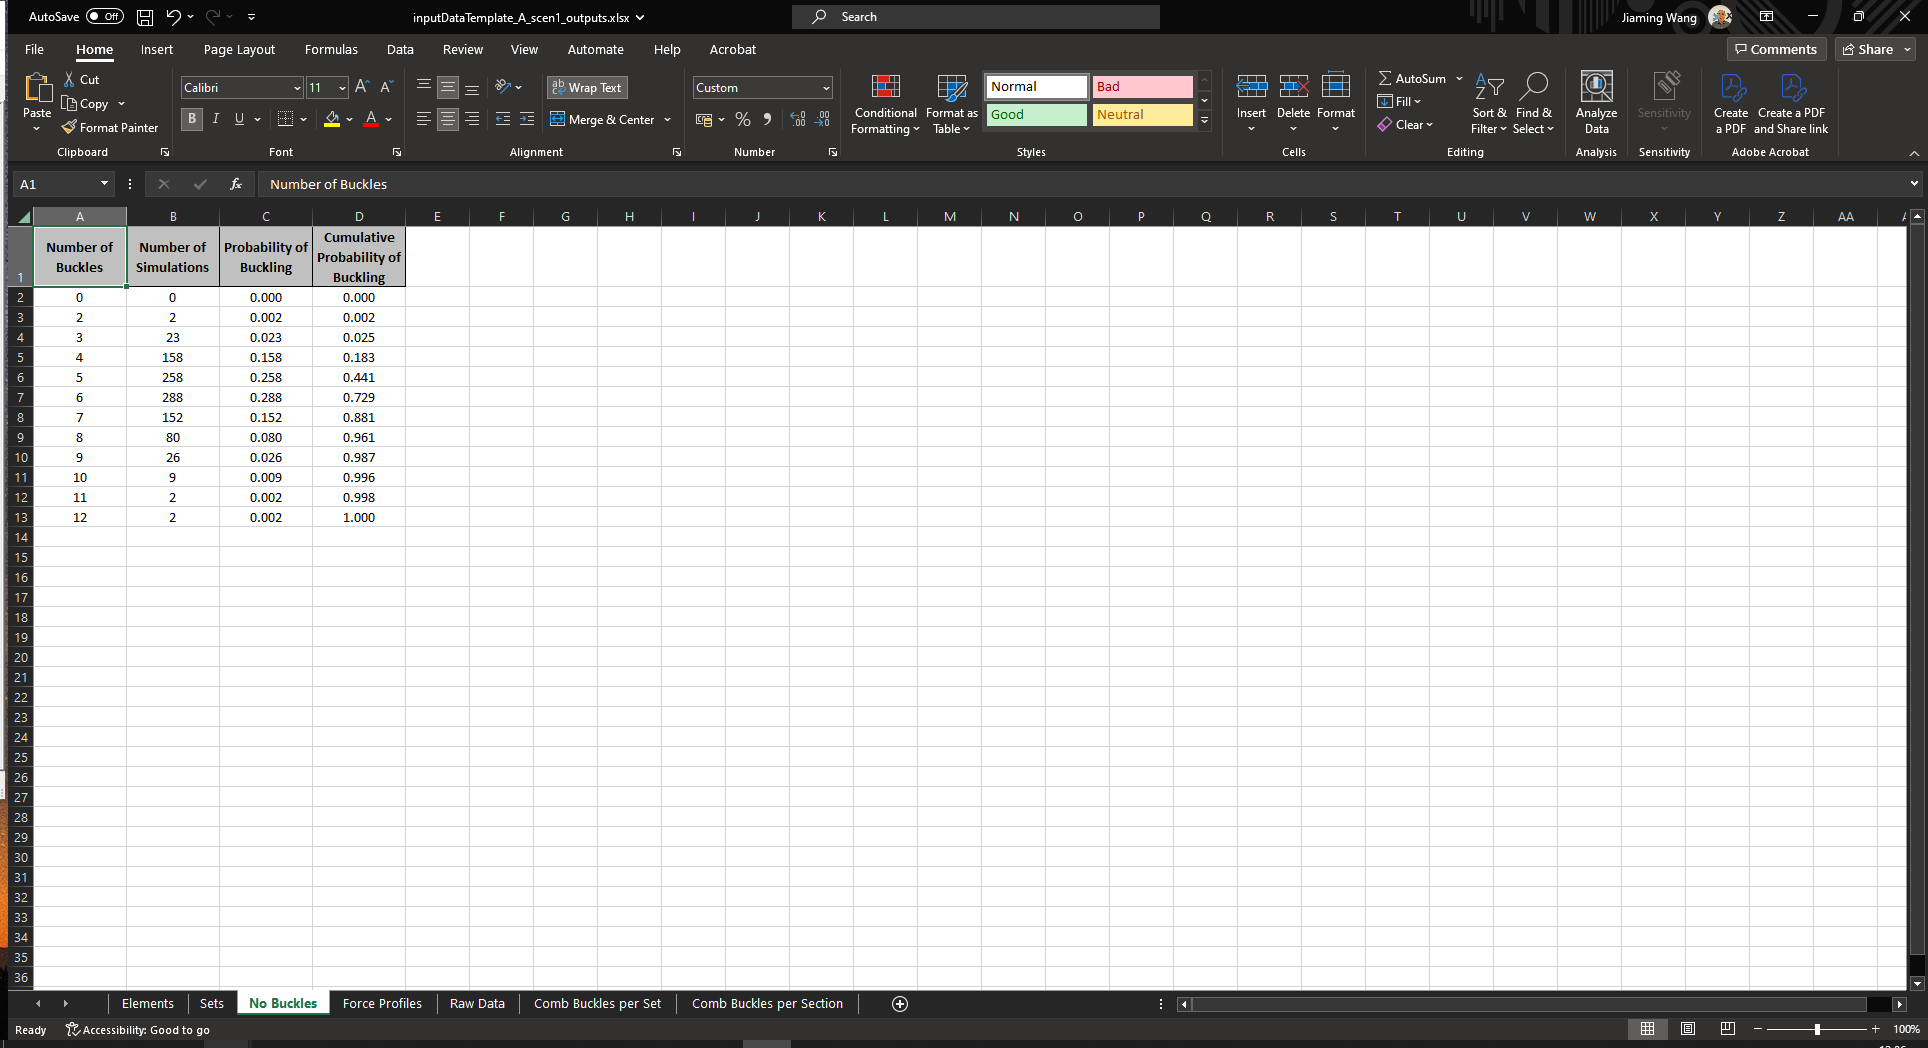Open the Analyze Data tool
The image size is (1928, 1048).
pyautogui.click(x=1595, y=104)
